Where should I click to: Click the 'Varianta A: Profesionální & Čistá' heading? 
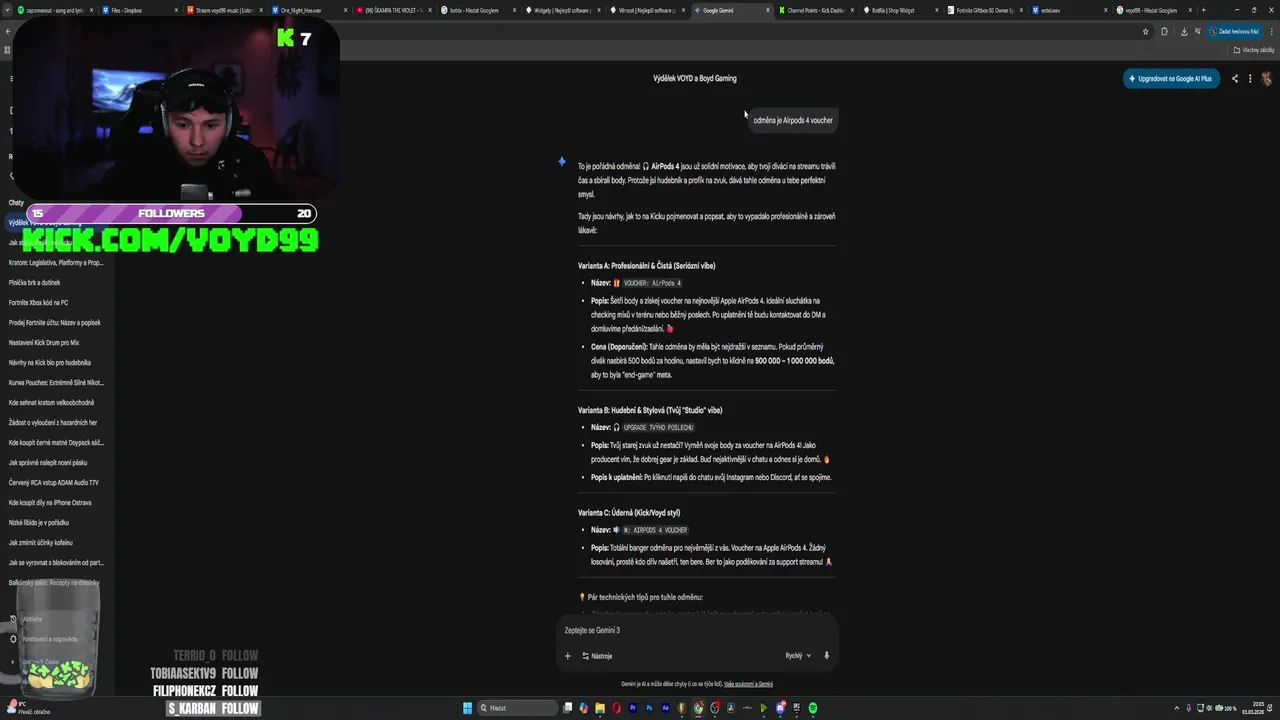tap(646, 266)
